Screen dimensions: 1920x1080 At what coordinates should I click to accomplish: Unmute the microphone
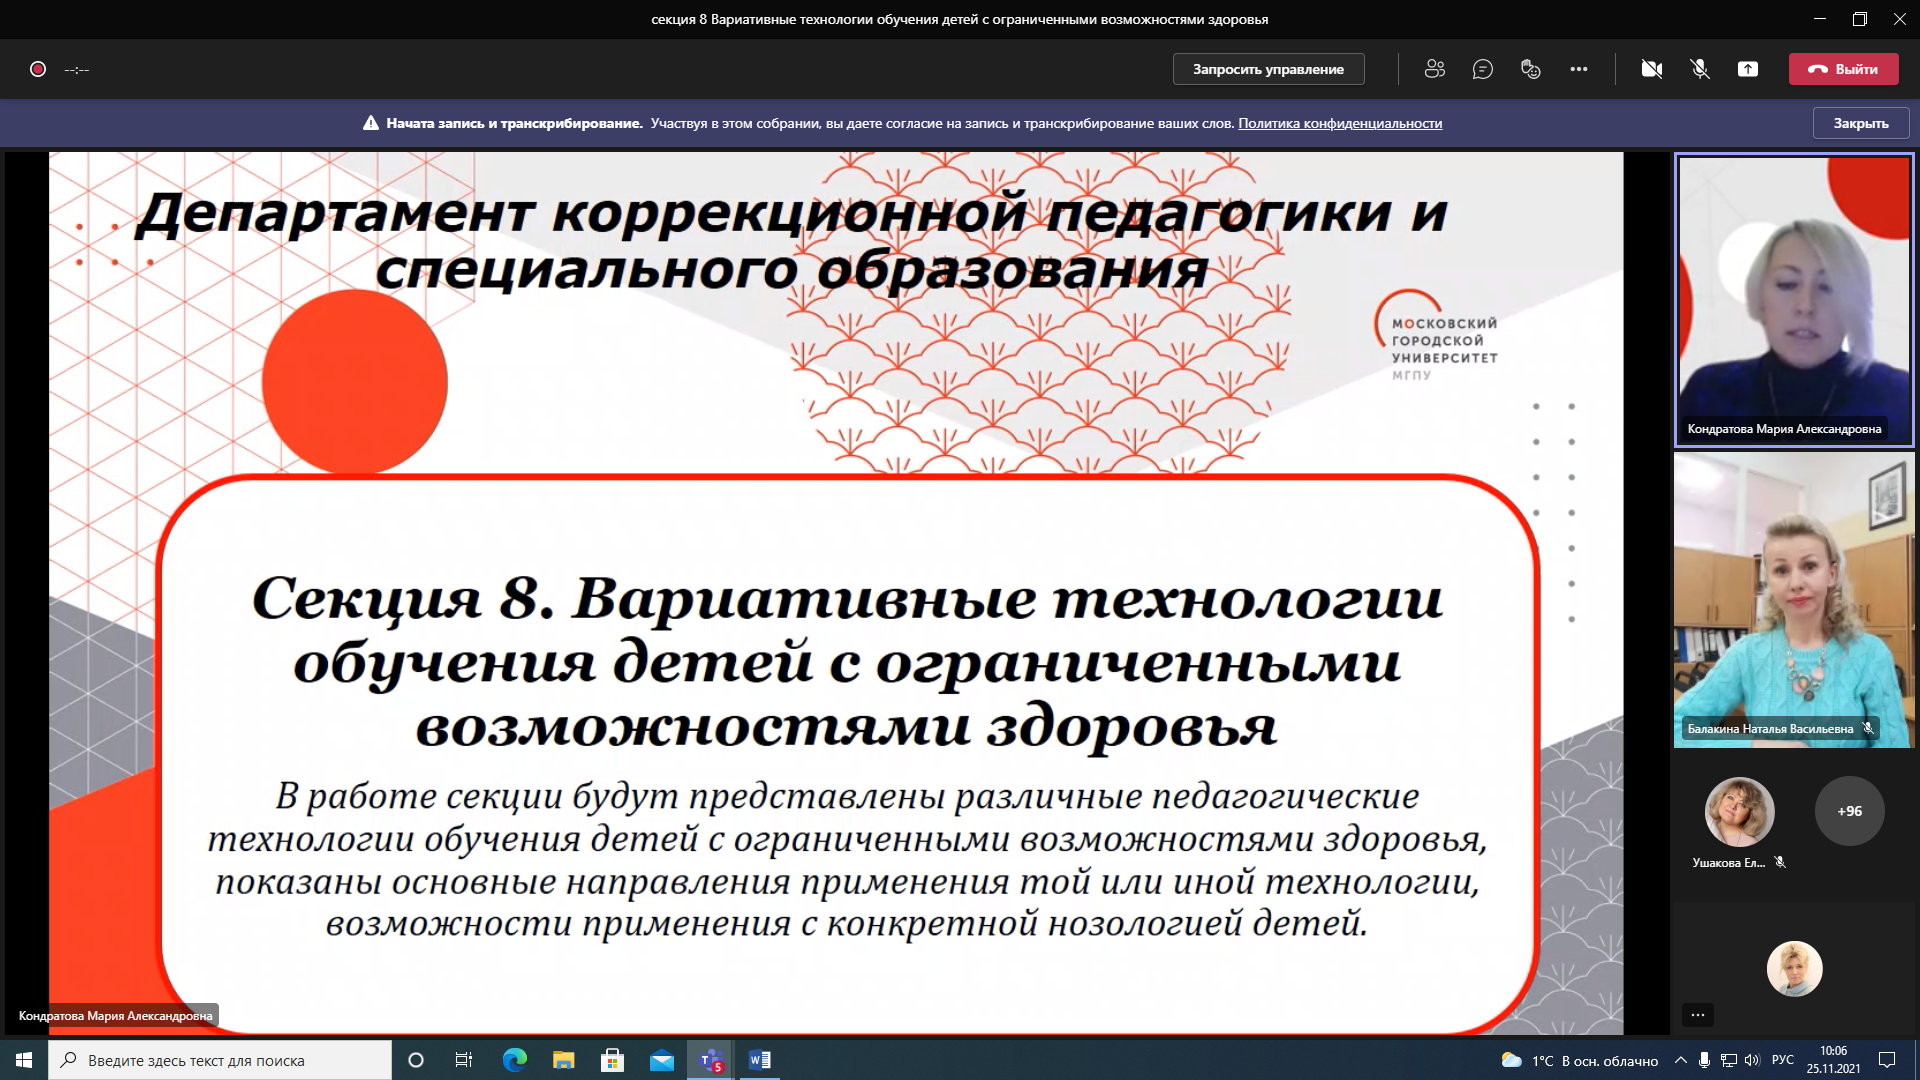click(x=1700, y=69)
